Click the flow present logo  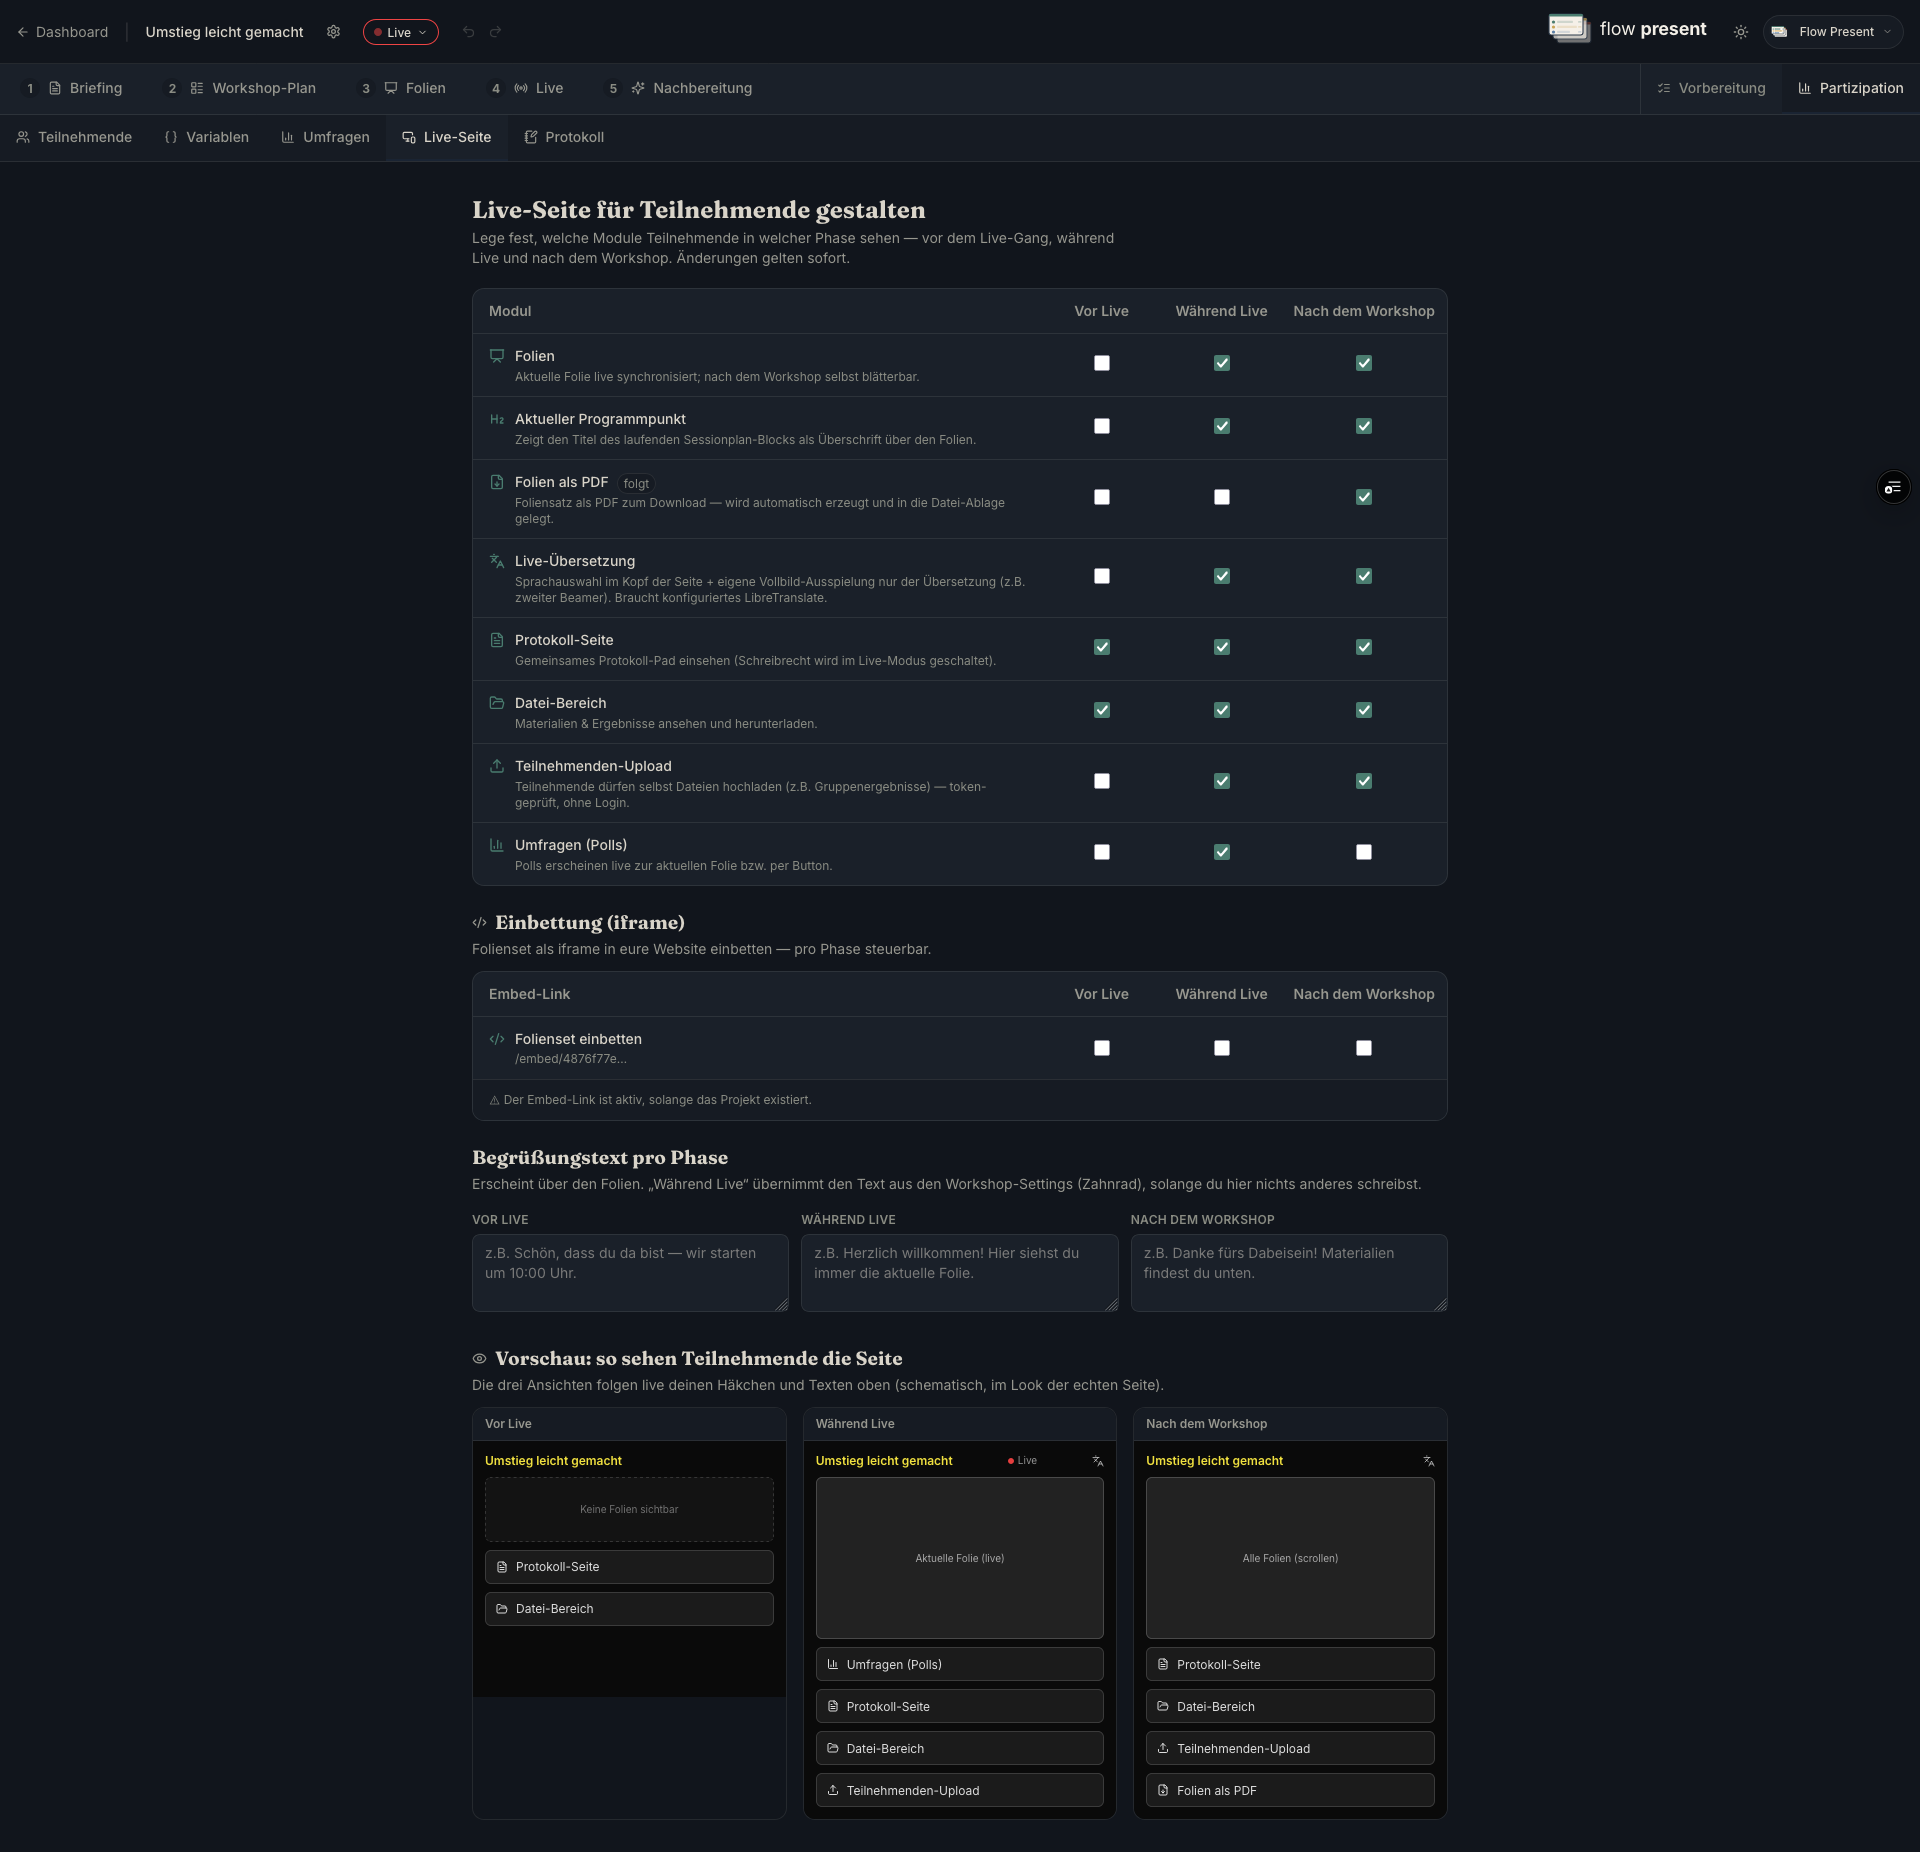click(x=1627, y=29)
